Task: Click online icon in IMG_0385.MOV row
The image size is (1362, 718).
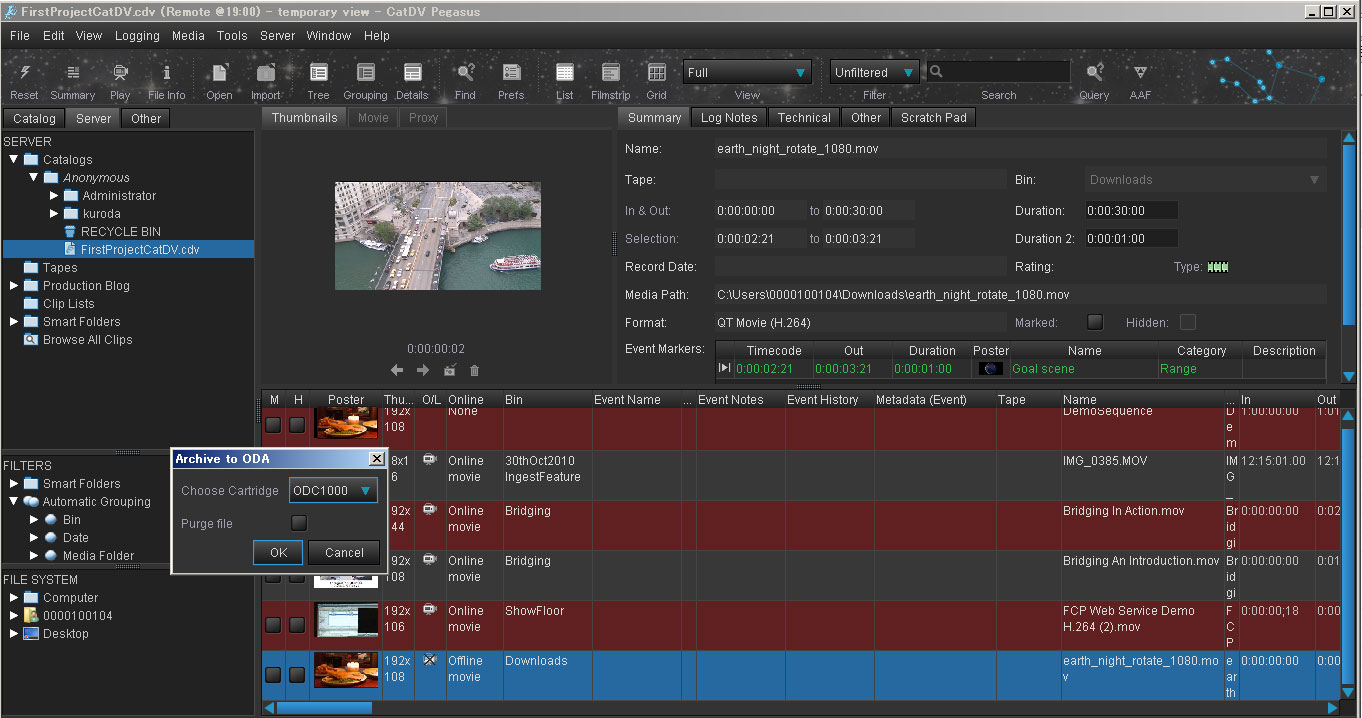Action: coord(430,459)
